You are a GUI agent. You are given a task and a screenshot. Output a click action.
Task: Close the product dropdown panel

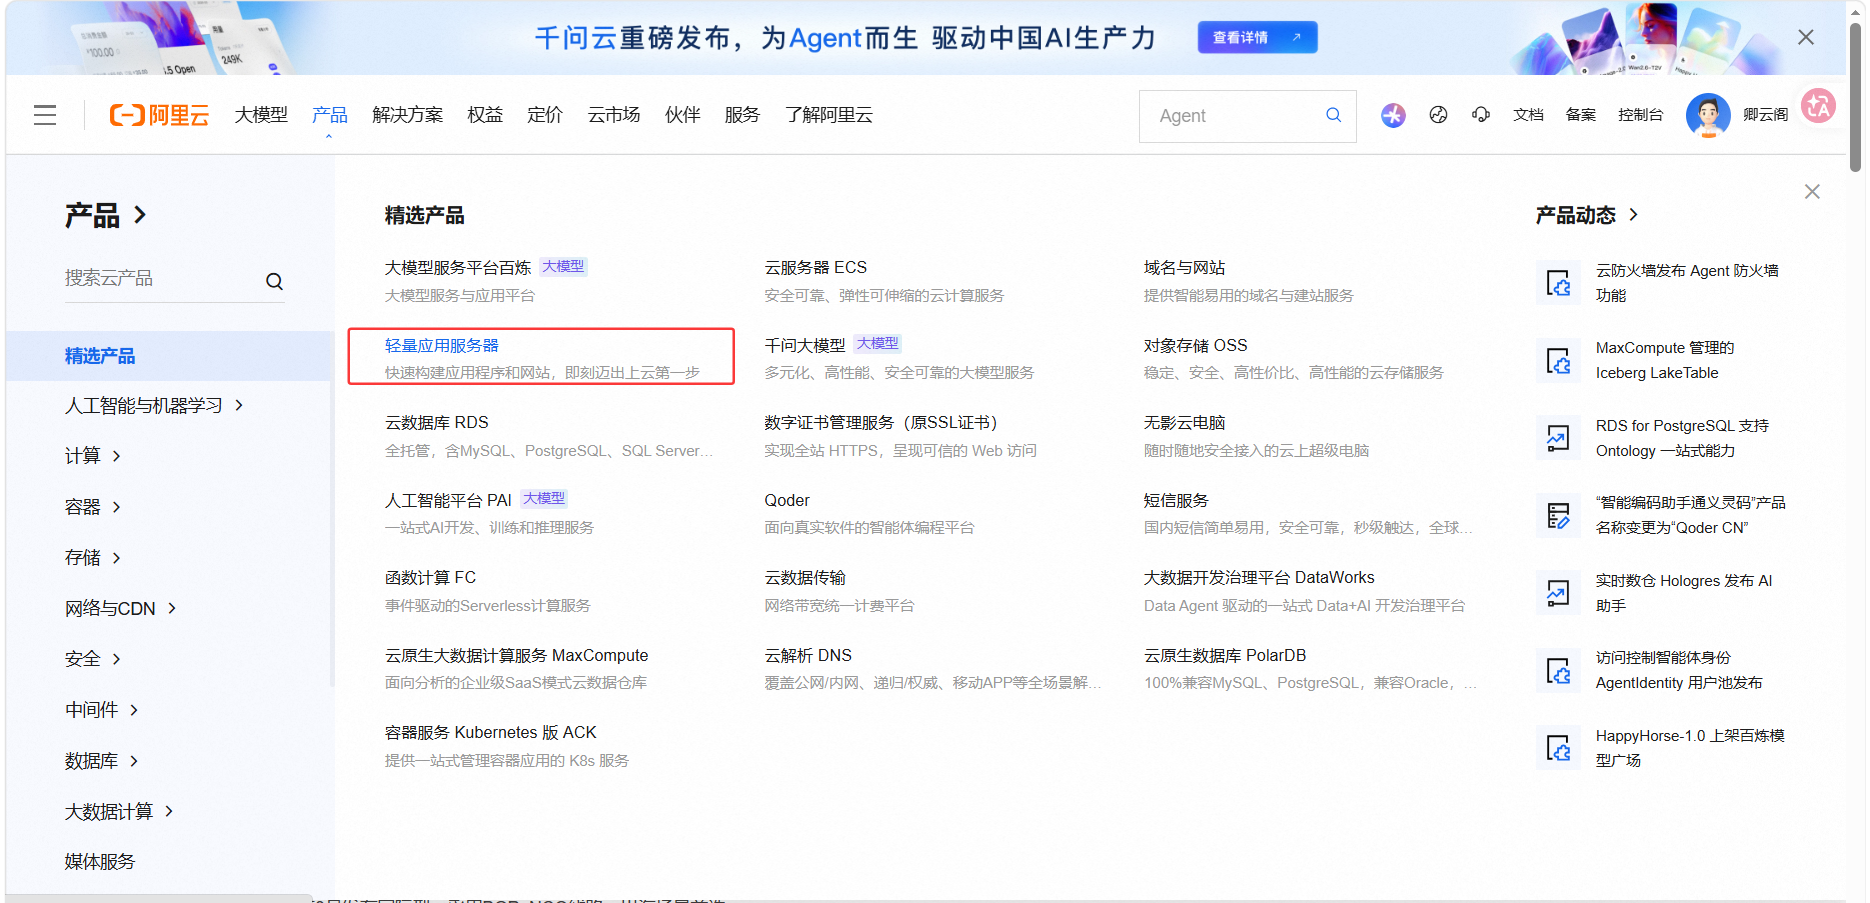click(1812, 191)
